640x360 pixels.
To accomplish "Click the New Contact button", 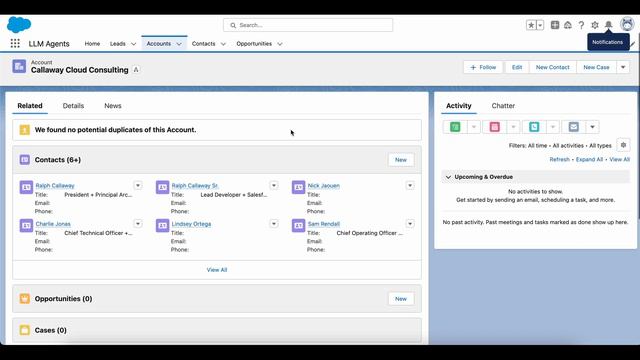I will (552, 67).
